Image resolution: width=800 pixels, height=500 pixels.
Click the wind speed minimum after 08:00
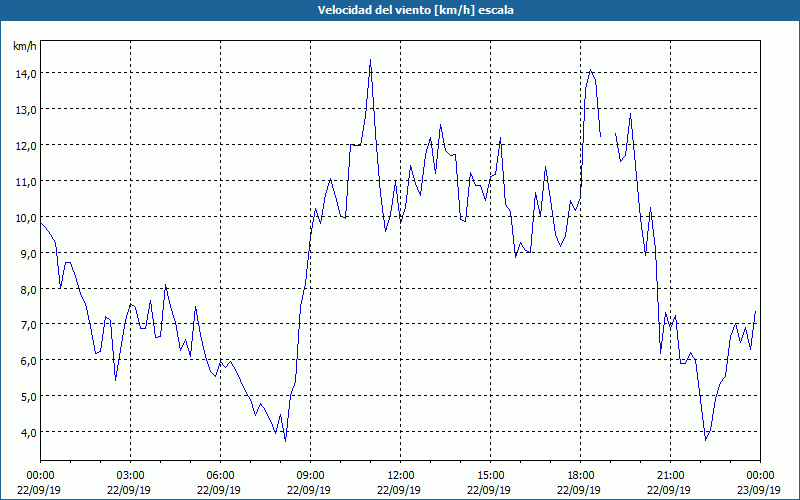click(x=285, y=440)
